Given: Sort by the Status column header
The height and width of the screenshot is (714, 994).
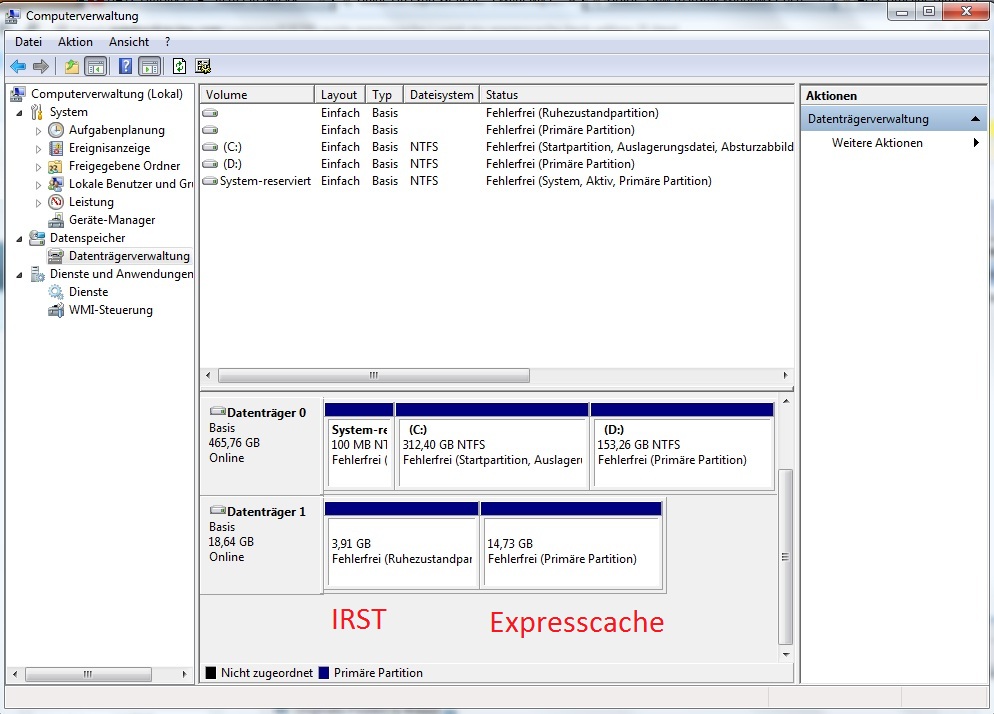Looking at the screenshot, I should click(636, 94).
